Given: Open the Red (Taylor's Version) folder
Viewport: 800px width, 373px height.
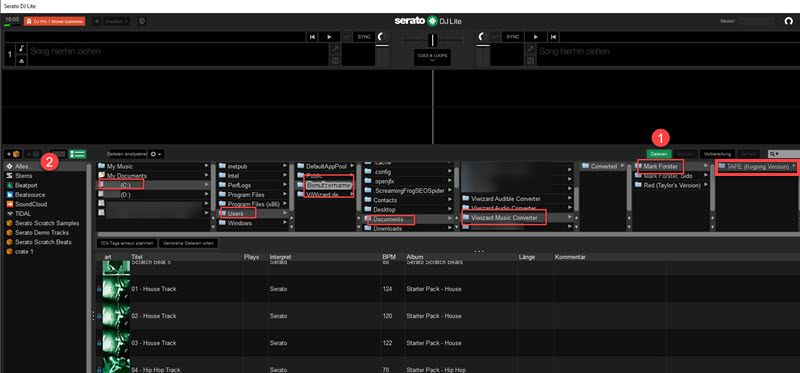Looking at the screenshot, I should coord(671,185).
